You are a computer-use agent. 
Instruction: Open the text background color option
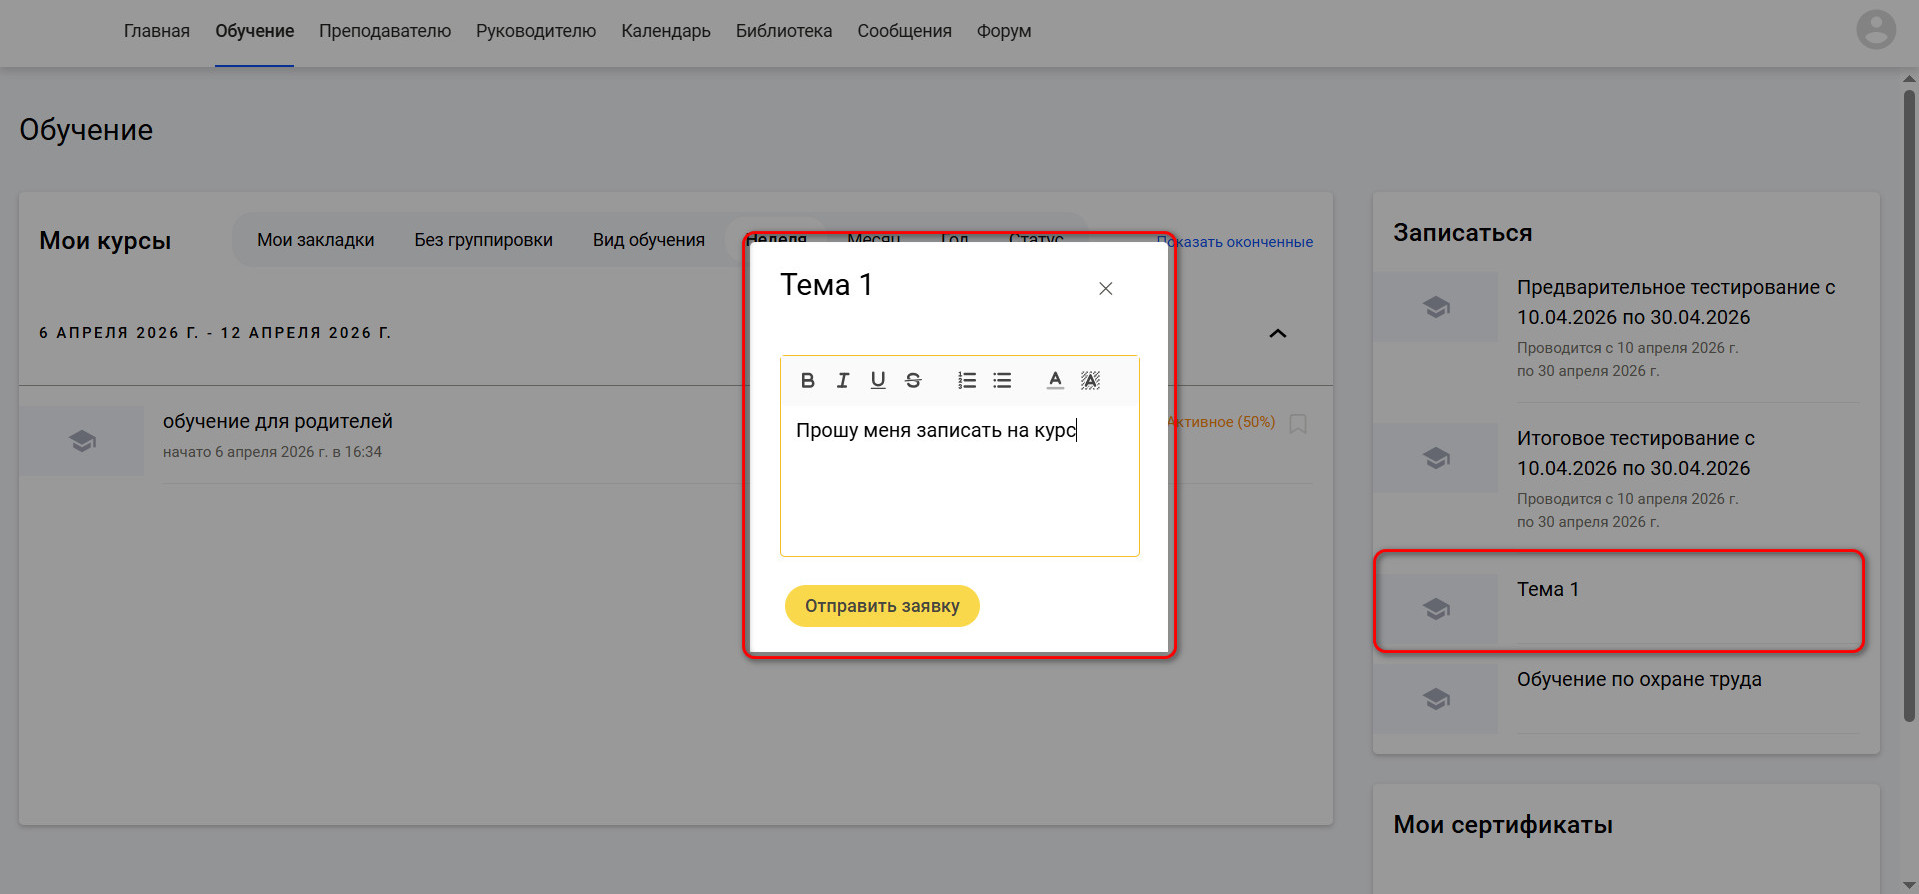point(1090,380)
